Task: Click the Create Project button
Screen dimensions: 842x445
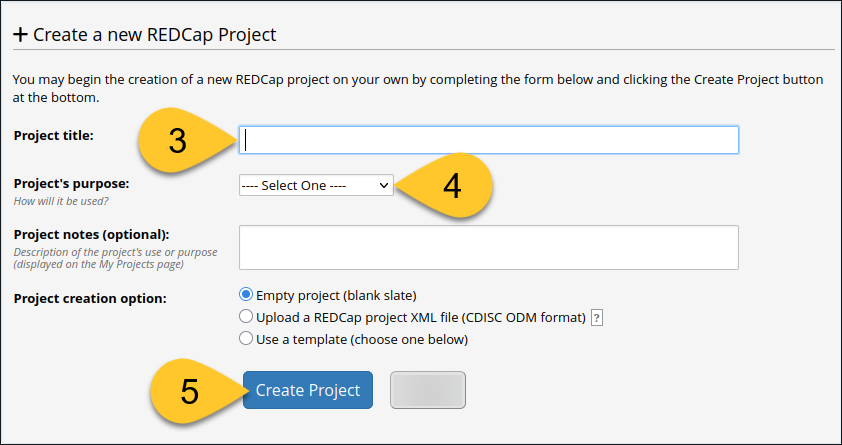Action: (308, 390)
